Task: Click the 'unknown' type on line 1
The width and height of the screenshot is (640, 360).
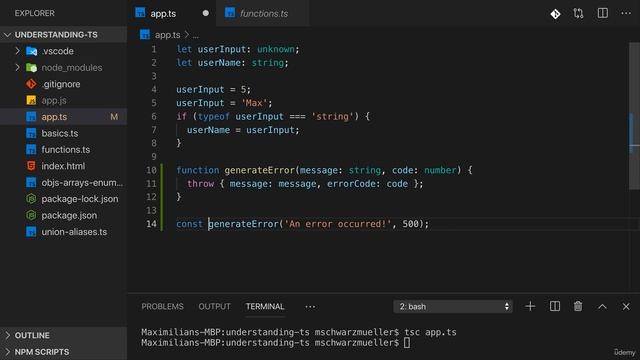Action: coord(276,49)
